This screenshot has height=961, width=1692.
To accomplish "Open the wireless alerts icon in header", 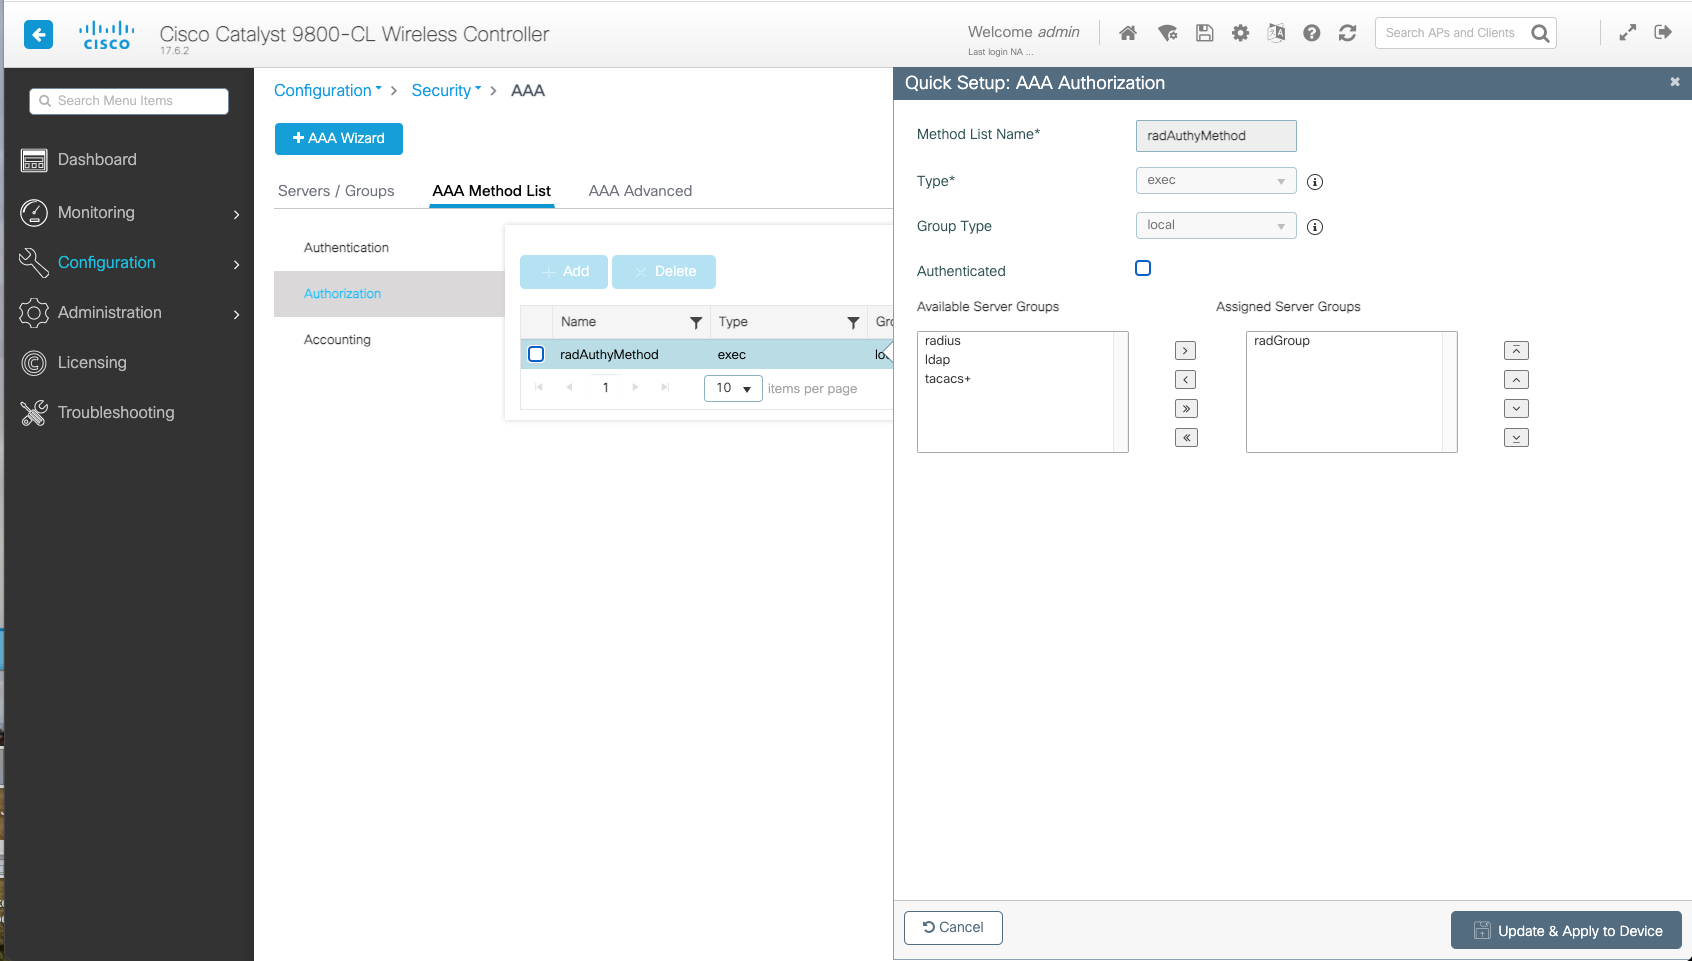I will tap(1167, 33).
